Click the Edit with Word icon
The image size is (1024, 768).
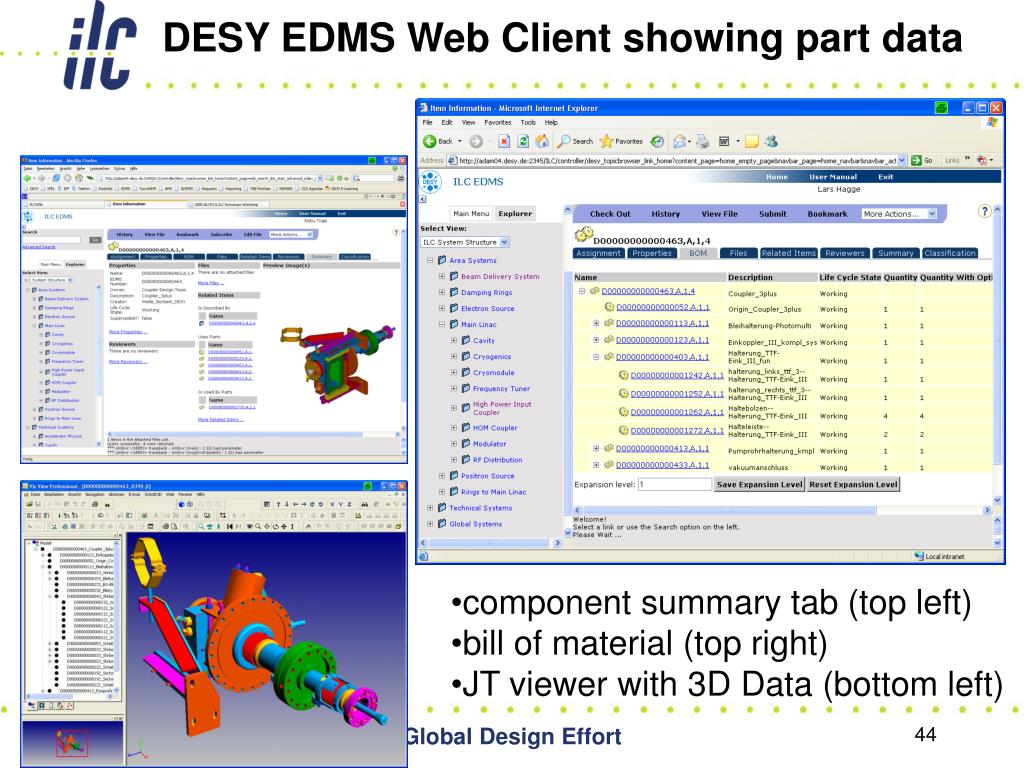point(724,141)
